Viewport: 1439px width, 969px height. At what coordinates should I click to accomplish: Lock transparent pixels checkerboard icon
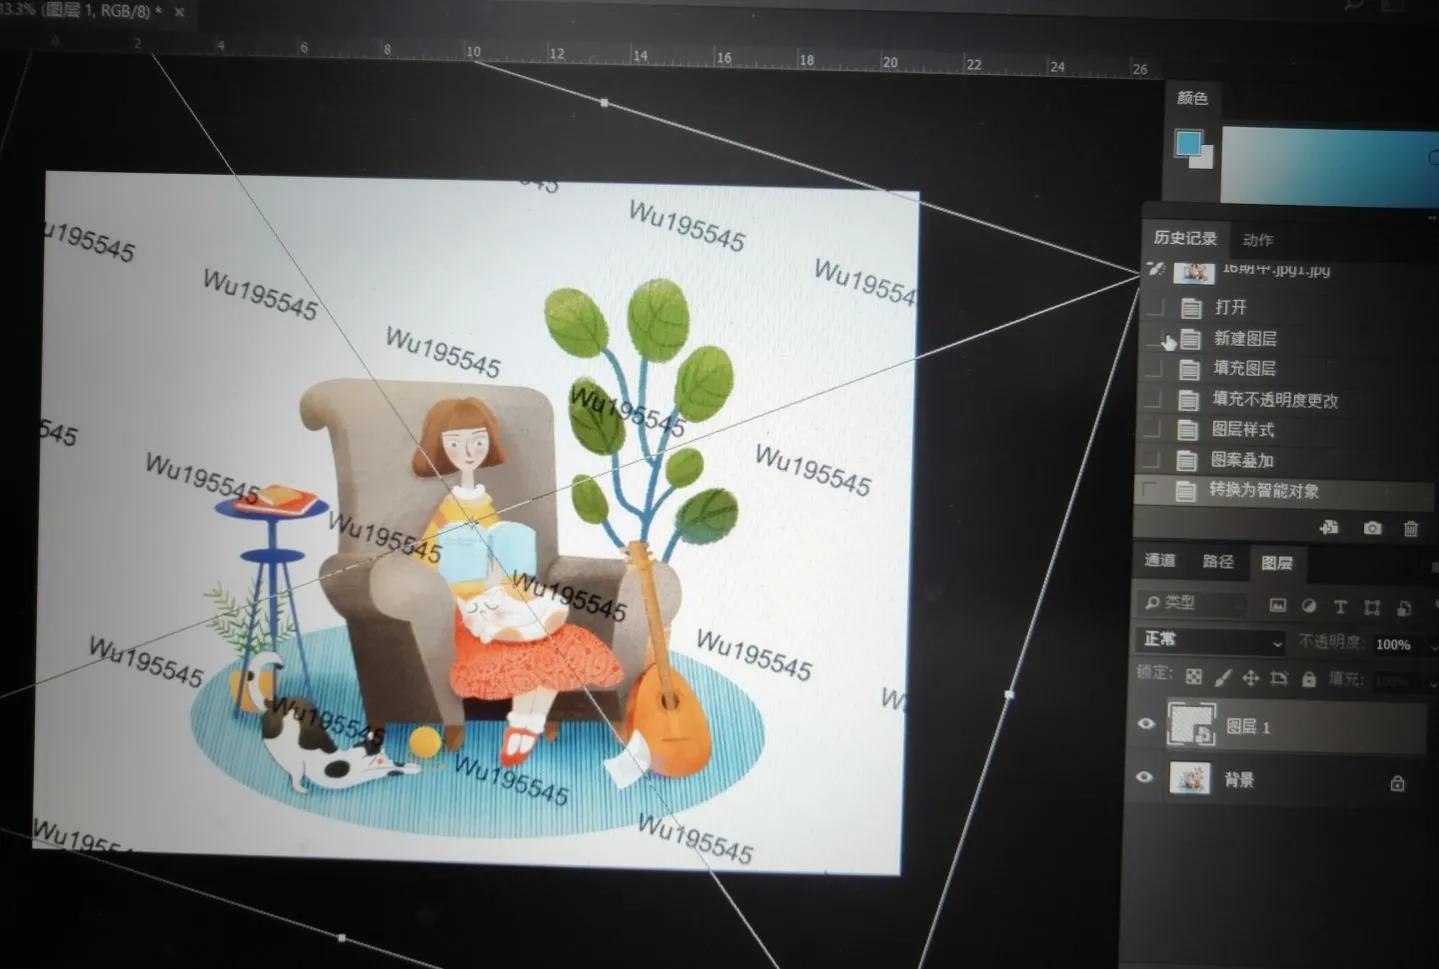point(1193,677)
